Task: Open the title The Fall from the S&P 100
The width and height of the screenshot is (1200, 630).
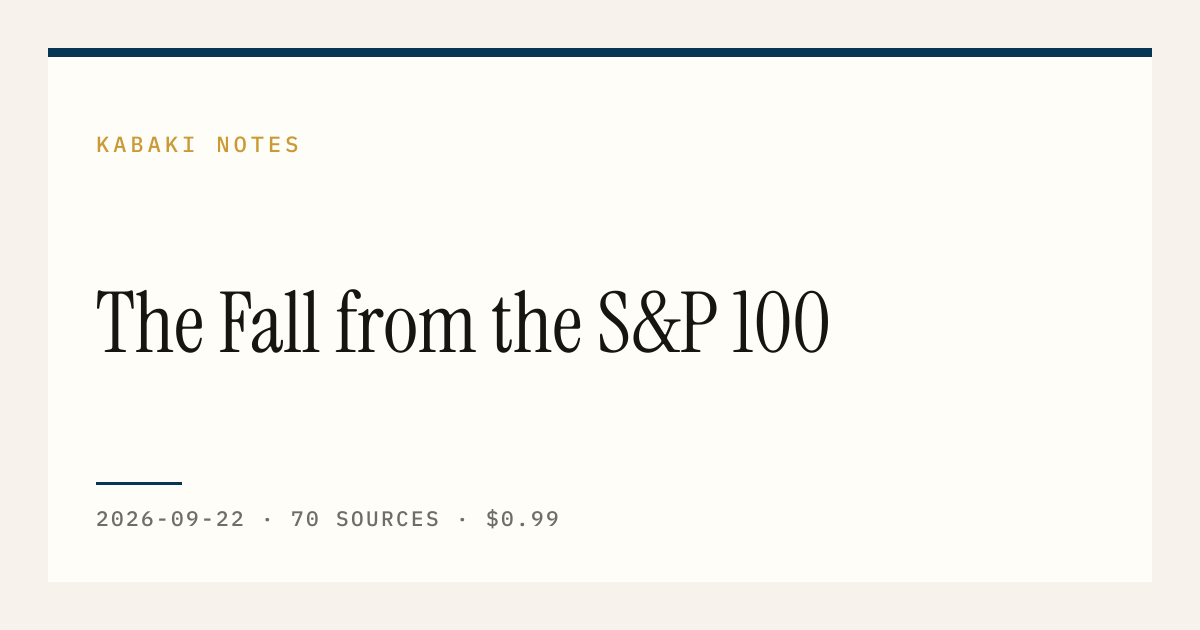Action: [x=462, y=323]
